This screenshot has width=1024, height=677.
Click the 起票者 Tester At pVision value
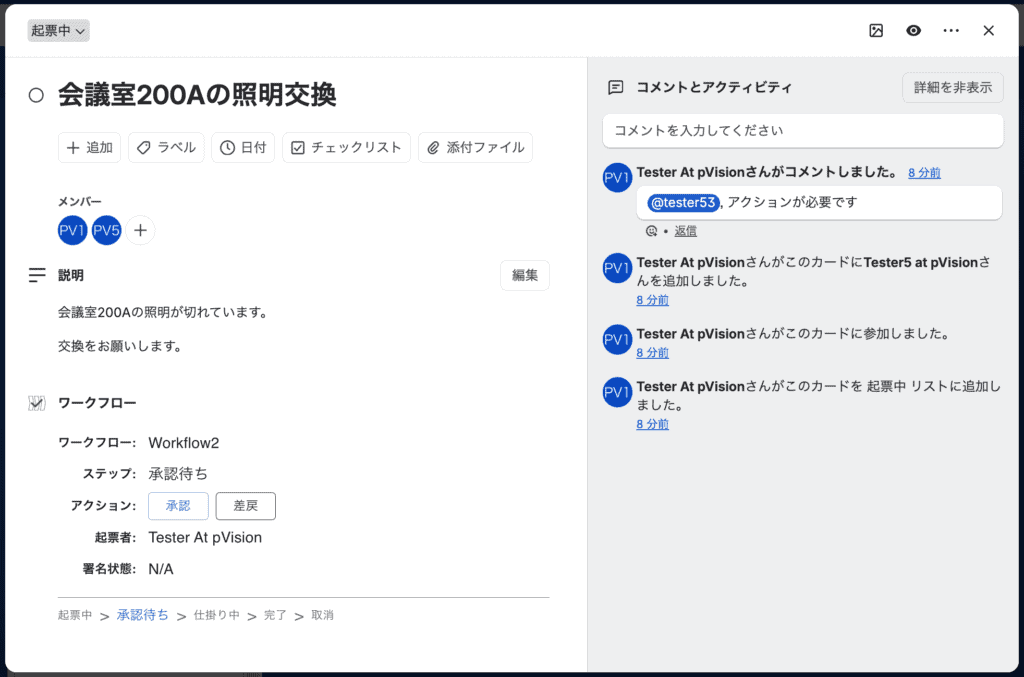(x=205, y=537)
